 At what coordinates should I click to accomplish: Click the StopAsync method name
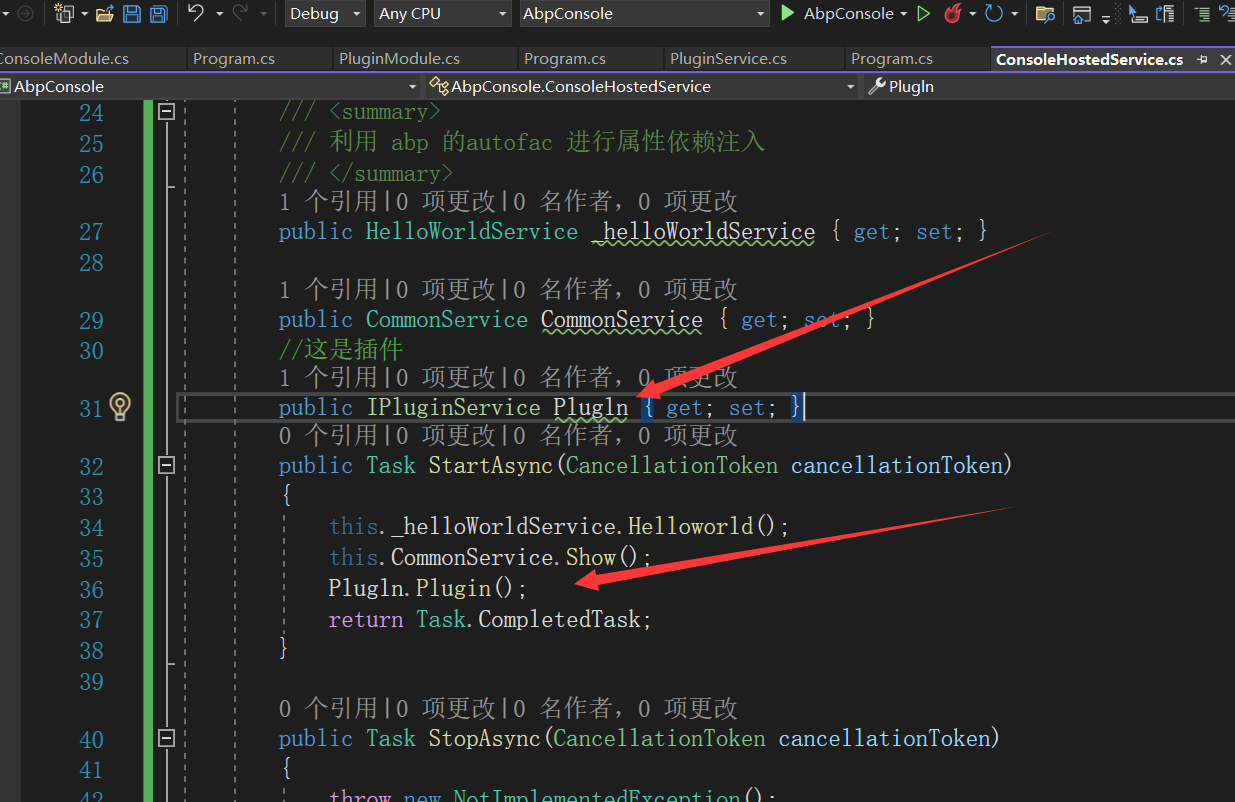(484, 738)
